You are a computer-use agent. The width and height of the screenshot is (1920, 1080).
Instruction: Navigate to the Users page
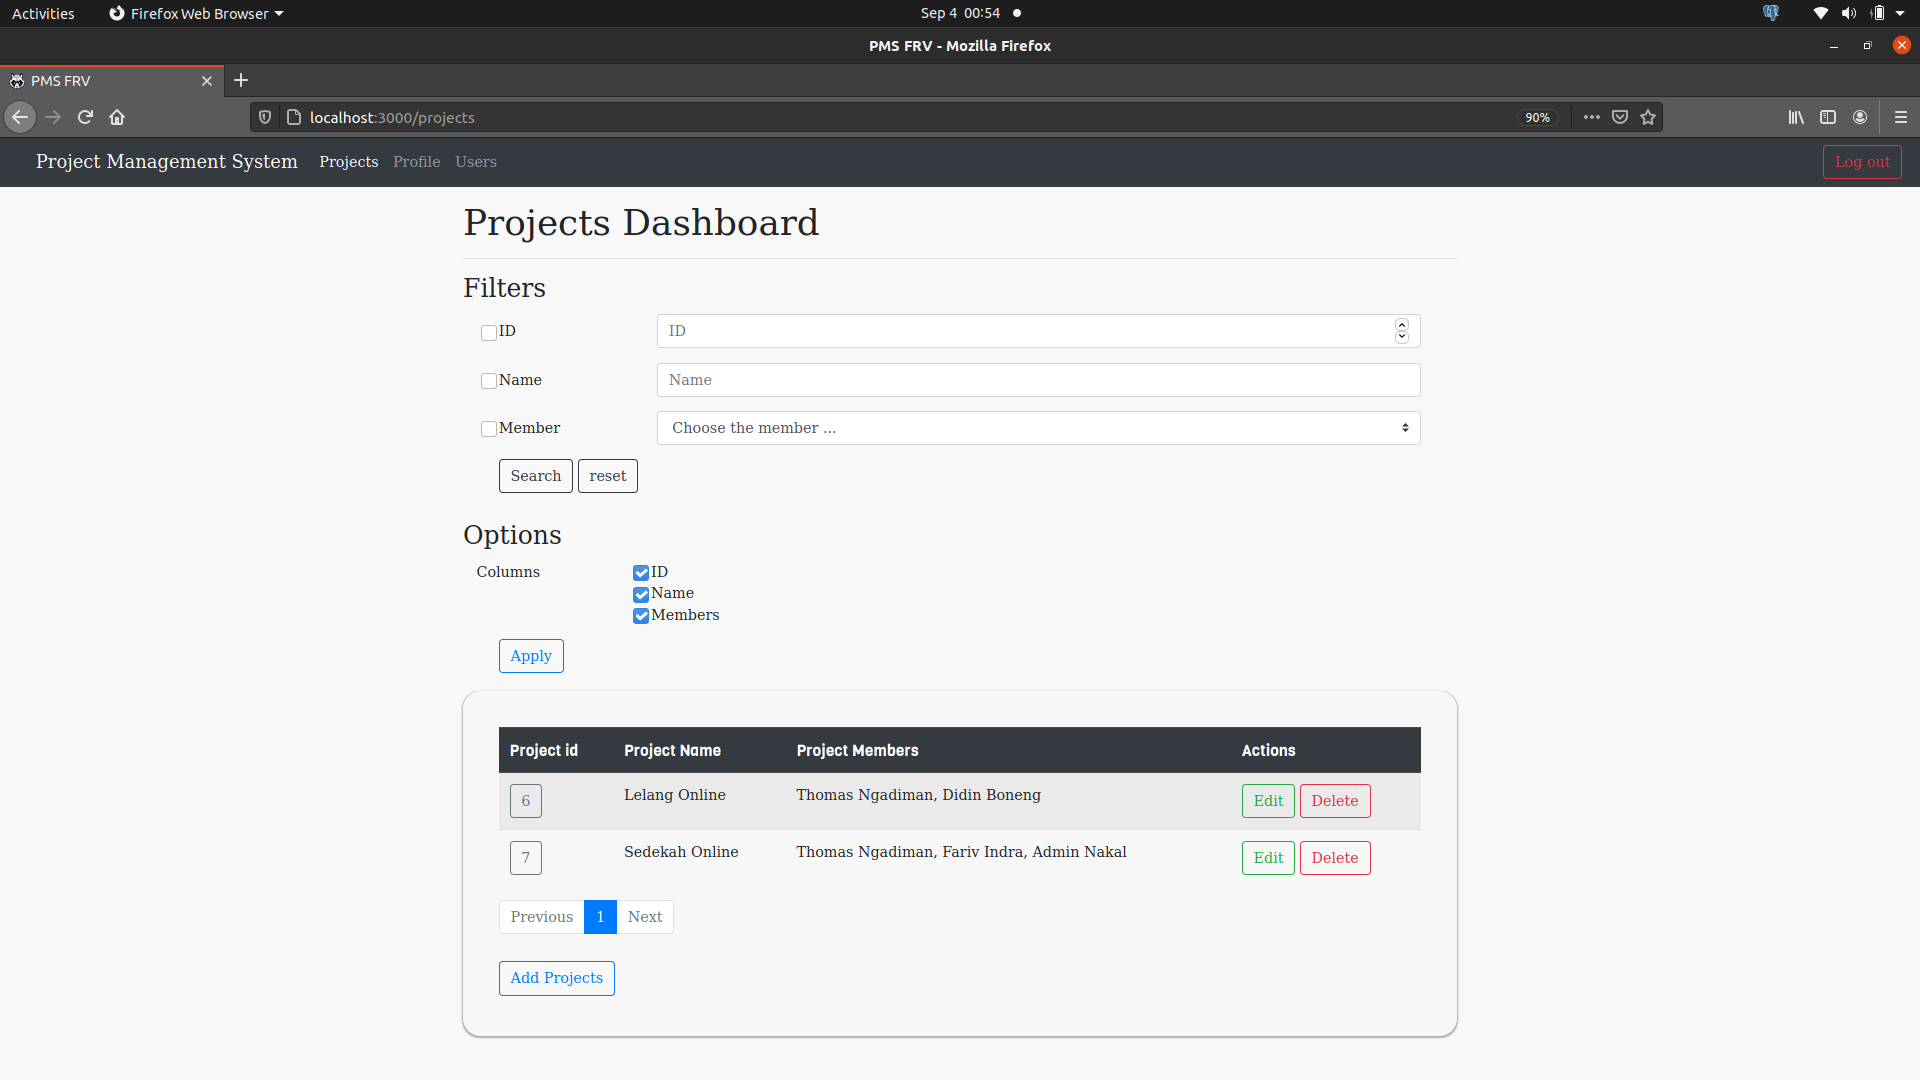pos(475,162)
